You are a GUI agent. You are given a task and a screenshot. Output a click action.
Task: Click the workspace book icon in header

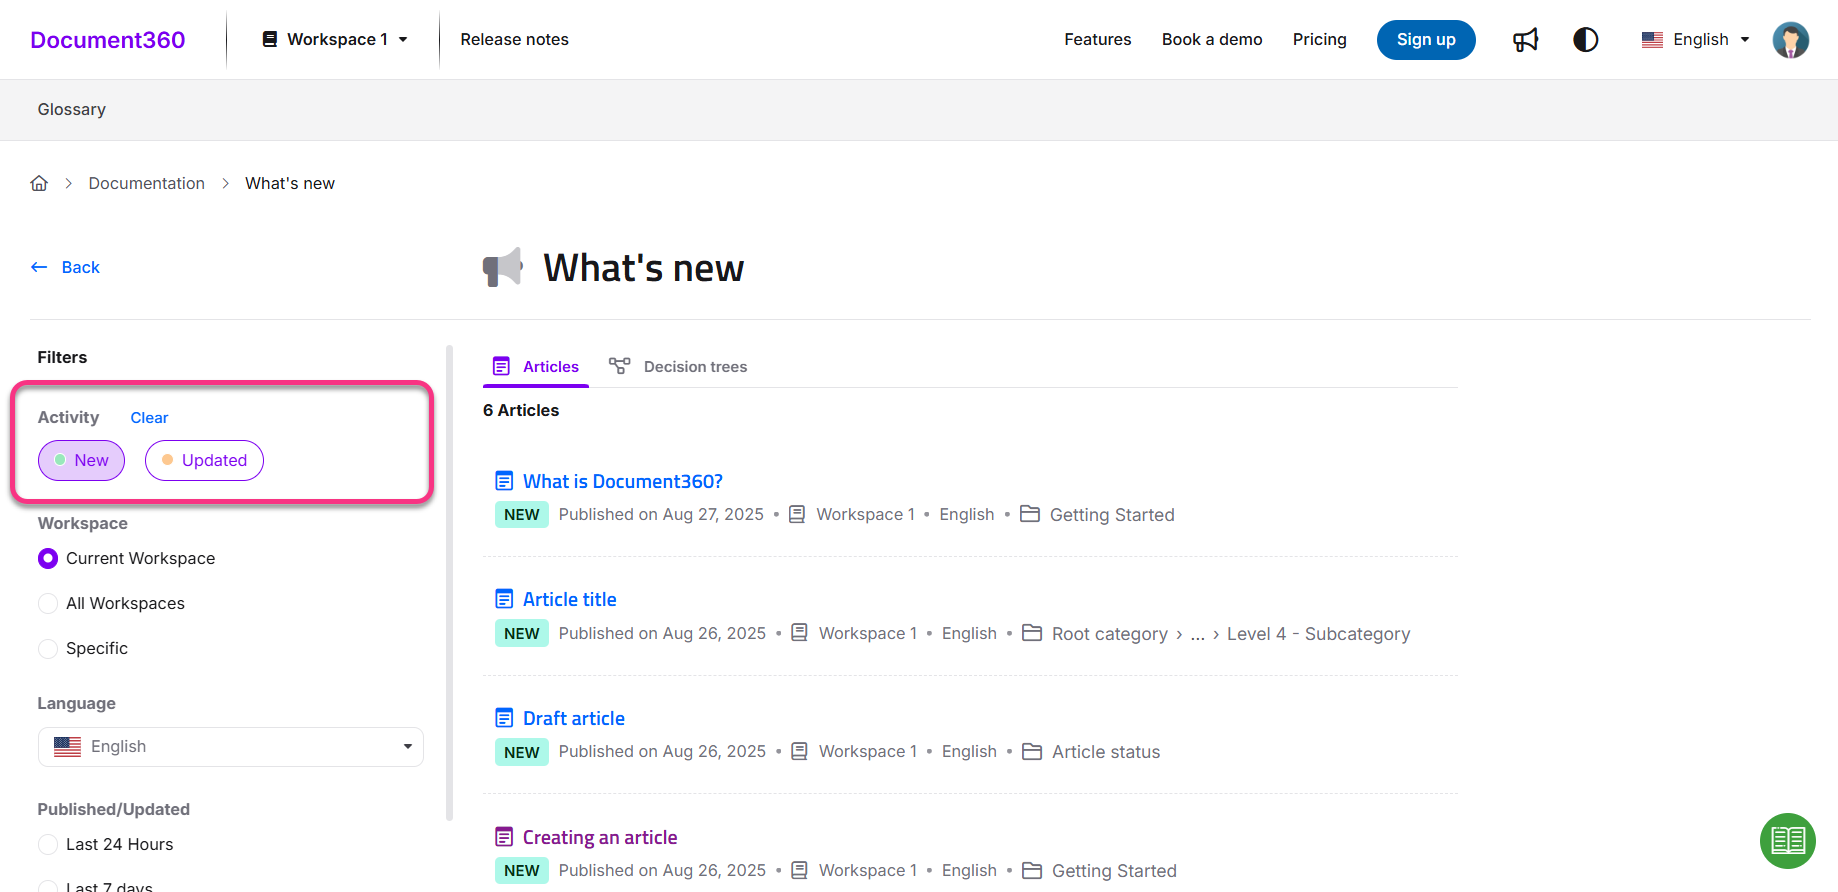(x=269, y=39)
